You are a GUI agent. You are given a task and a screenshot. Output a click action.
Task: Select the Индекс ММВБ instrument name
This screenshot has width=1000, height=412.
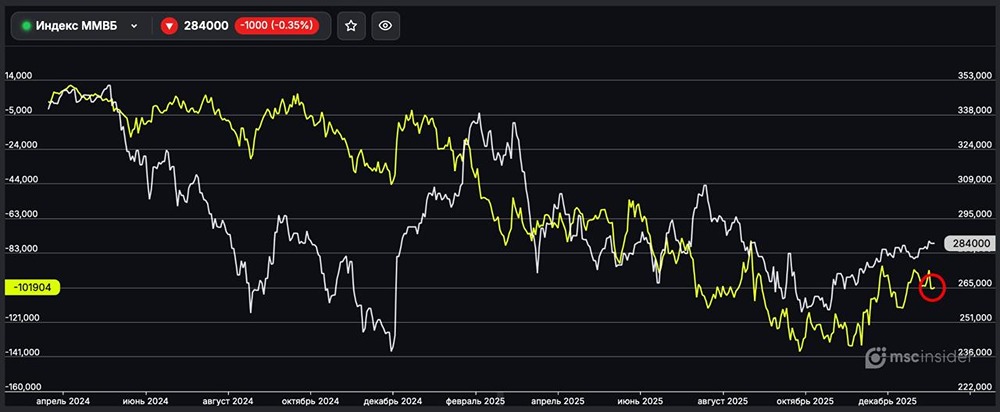coord(77,26)
